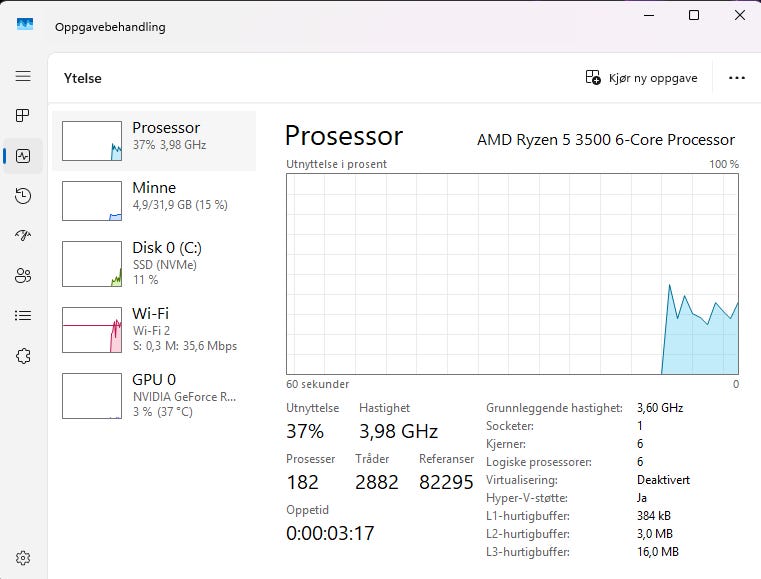Click Wi-Fi throughput text S: 0,3 M: 35,6 Mbps
Screen dimensions: 761x579
[185, 346]
